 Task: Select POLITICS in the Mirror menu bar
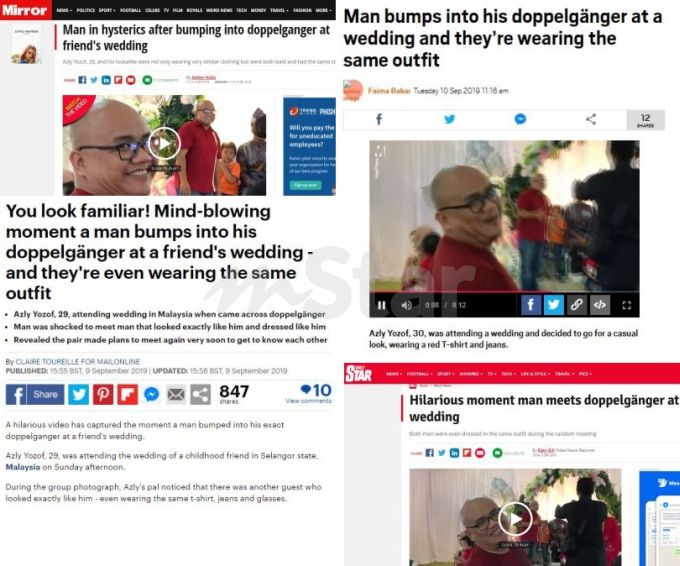coord(85,10)
